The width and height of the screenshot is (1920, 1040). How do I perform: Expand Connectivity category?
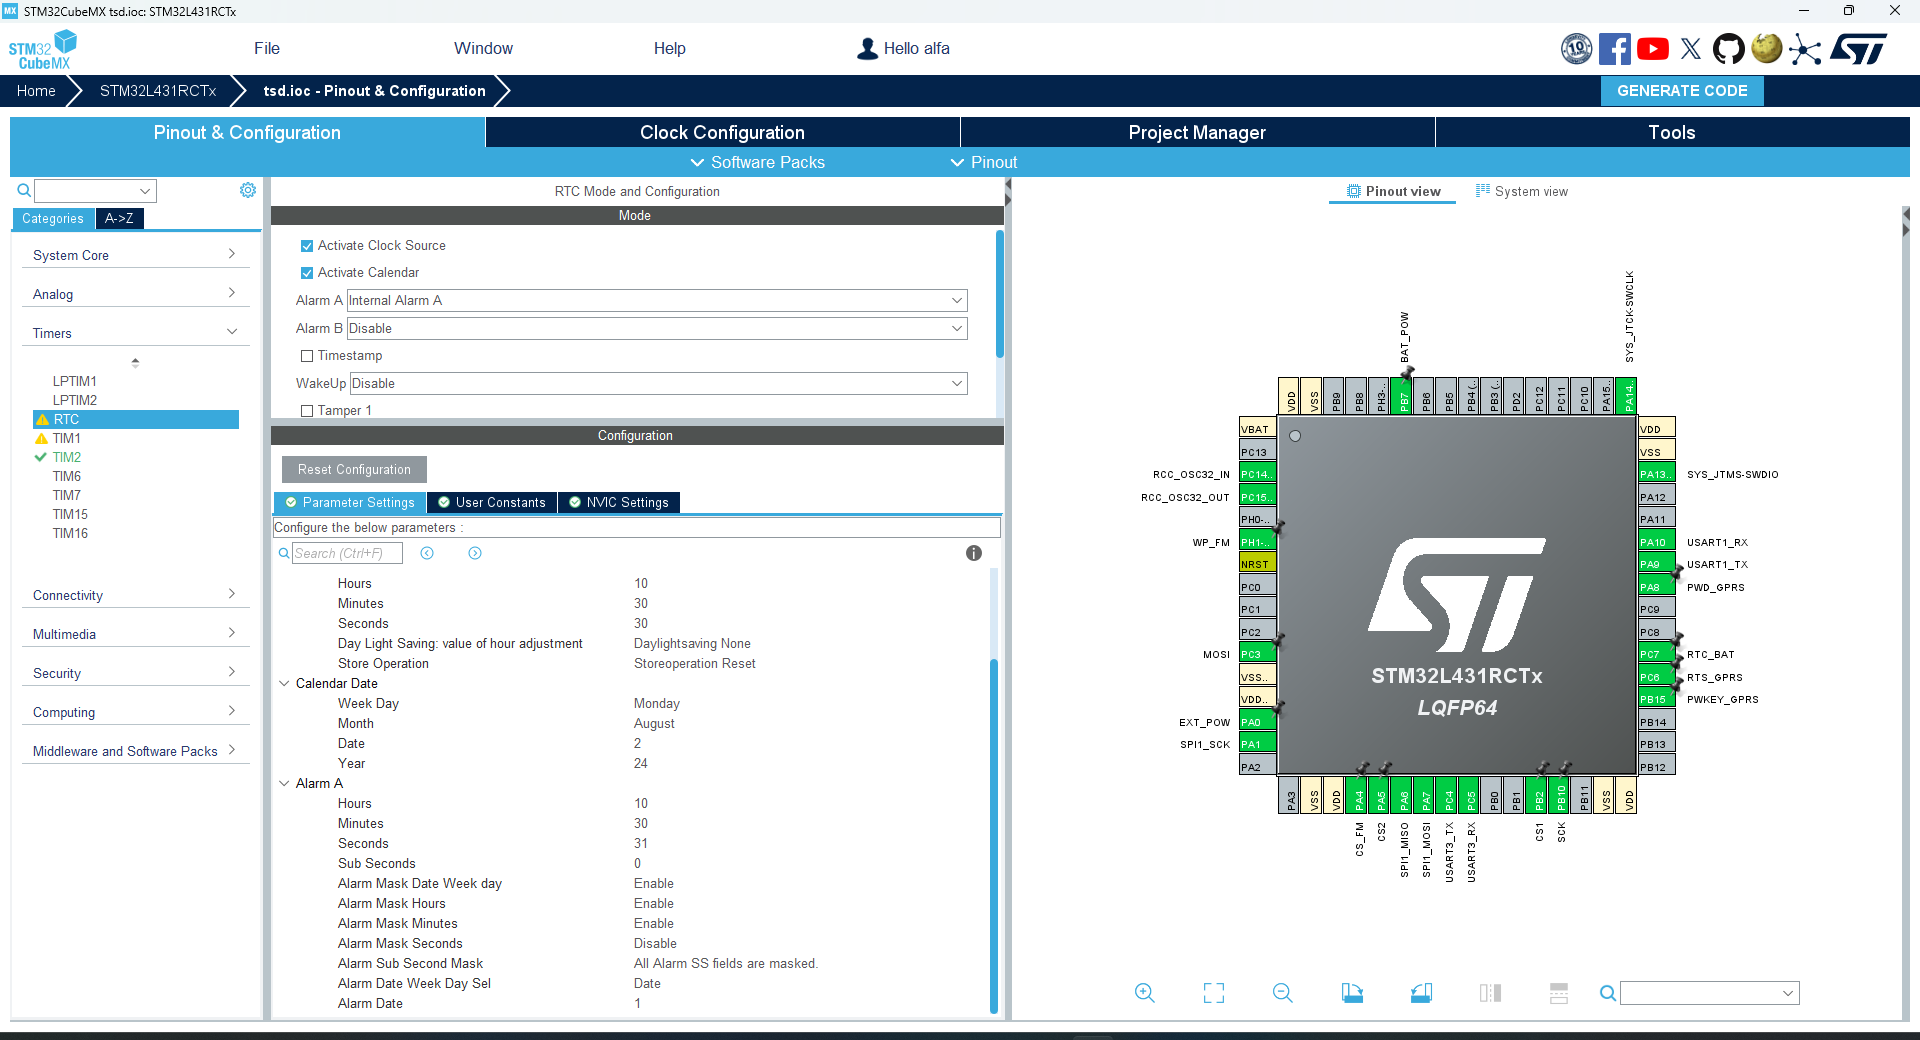pos(135,595)
